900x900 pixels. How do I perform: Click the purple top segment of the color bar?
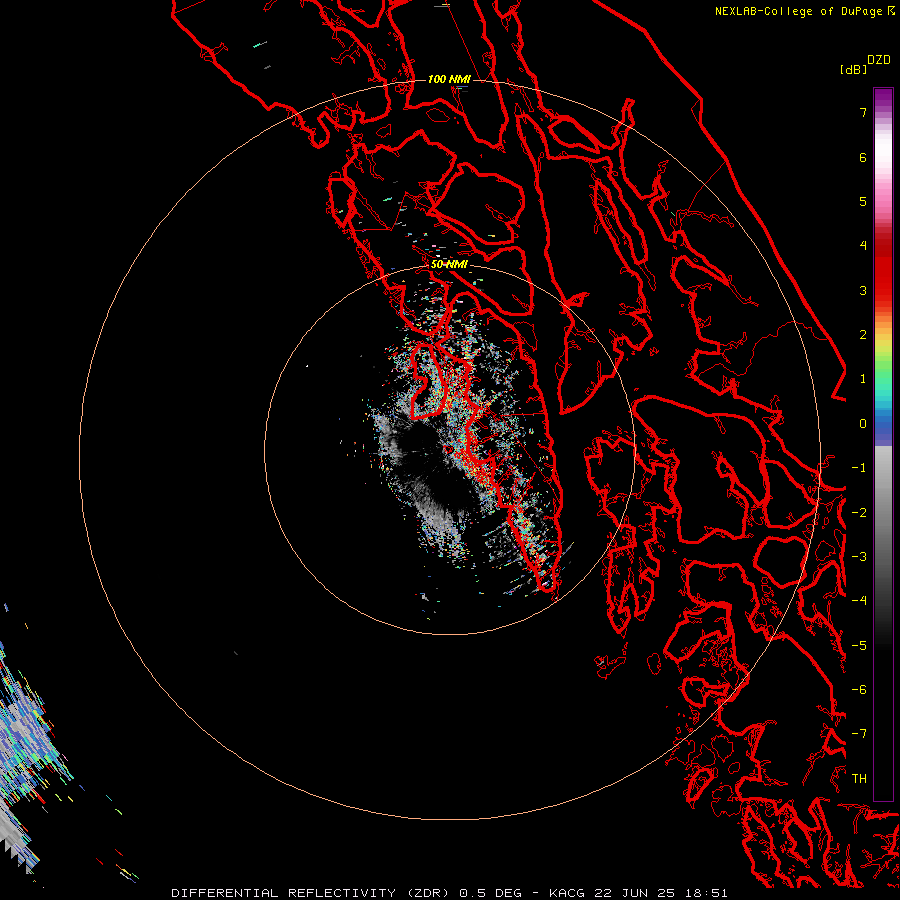[883, 98]
